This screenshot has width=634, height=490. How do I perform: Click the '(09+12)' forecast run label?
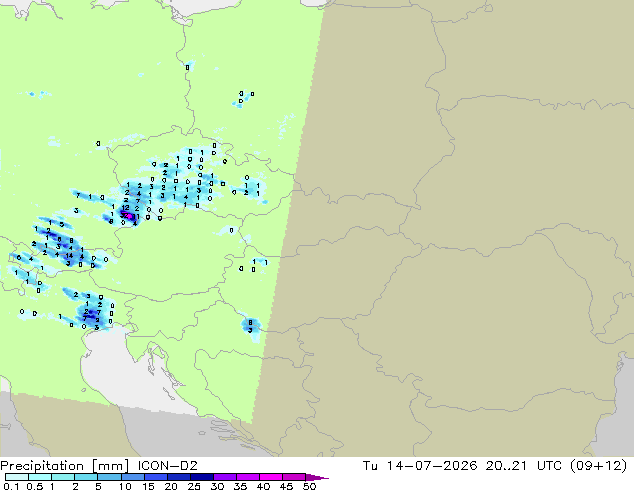(x=599, y=466)
